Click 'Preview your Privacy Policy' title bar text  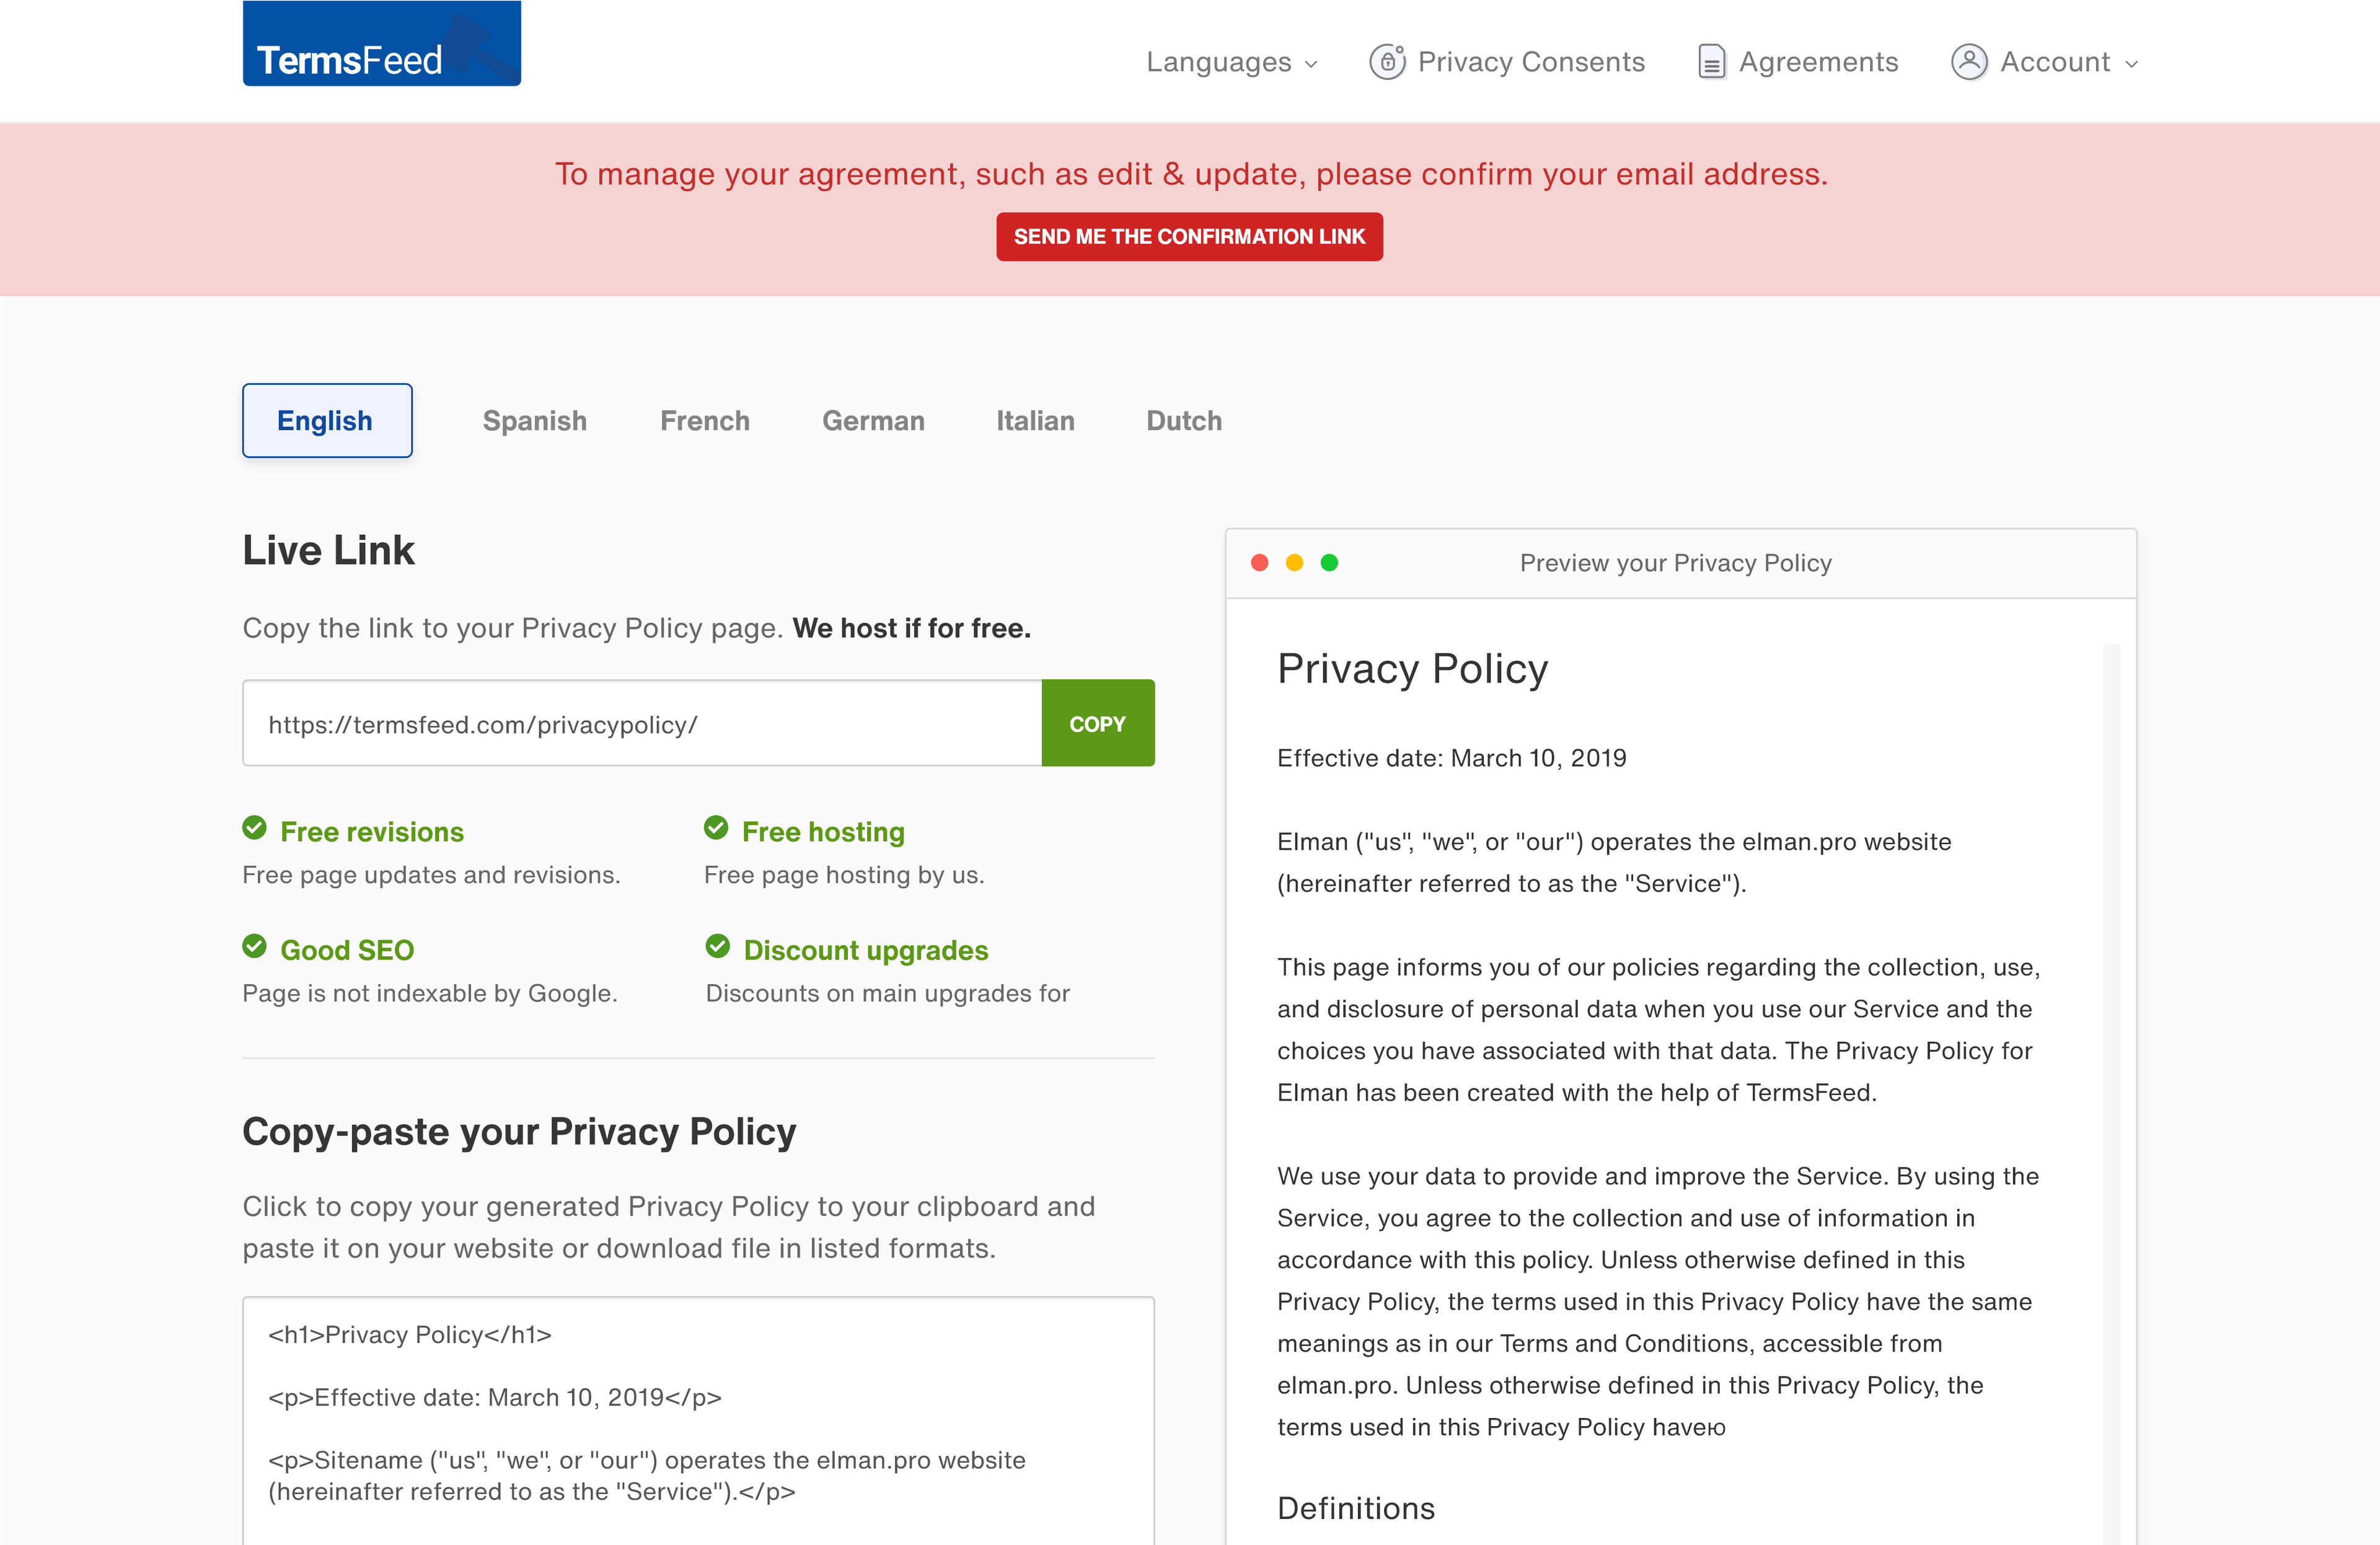1676,563
